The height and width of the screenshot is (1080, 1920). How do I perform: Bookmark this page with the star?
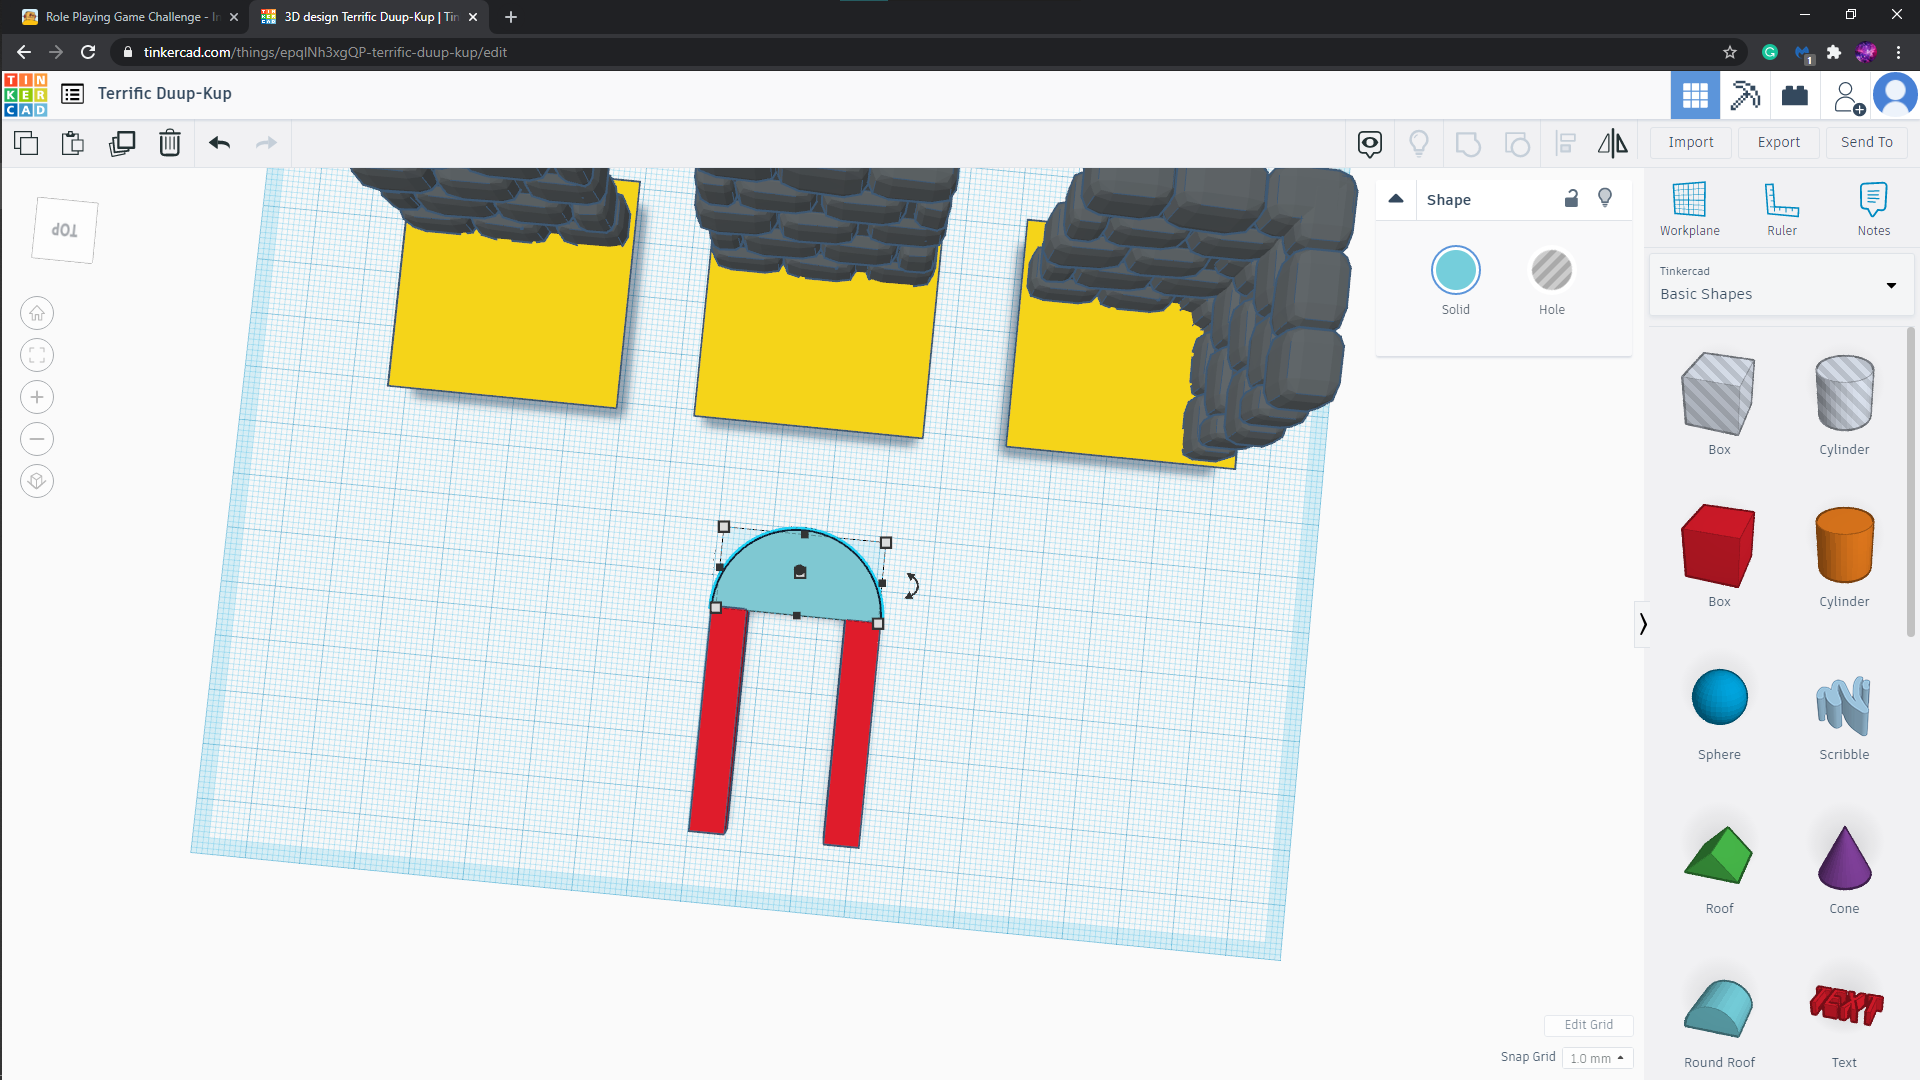click(x=1729, y=52)
